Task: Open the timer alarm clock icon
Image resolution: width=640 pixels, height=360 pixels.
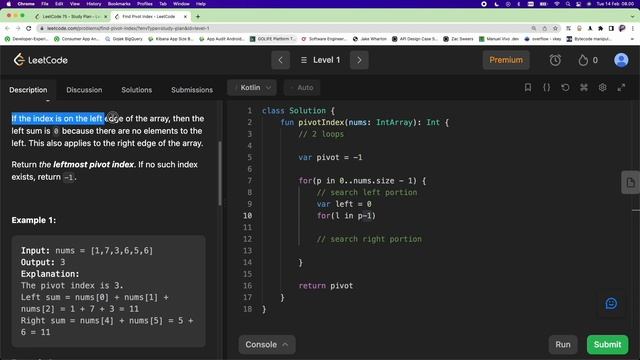Action: [x=555, y=60]
